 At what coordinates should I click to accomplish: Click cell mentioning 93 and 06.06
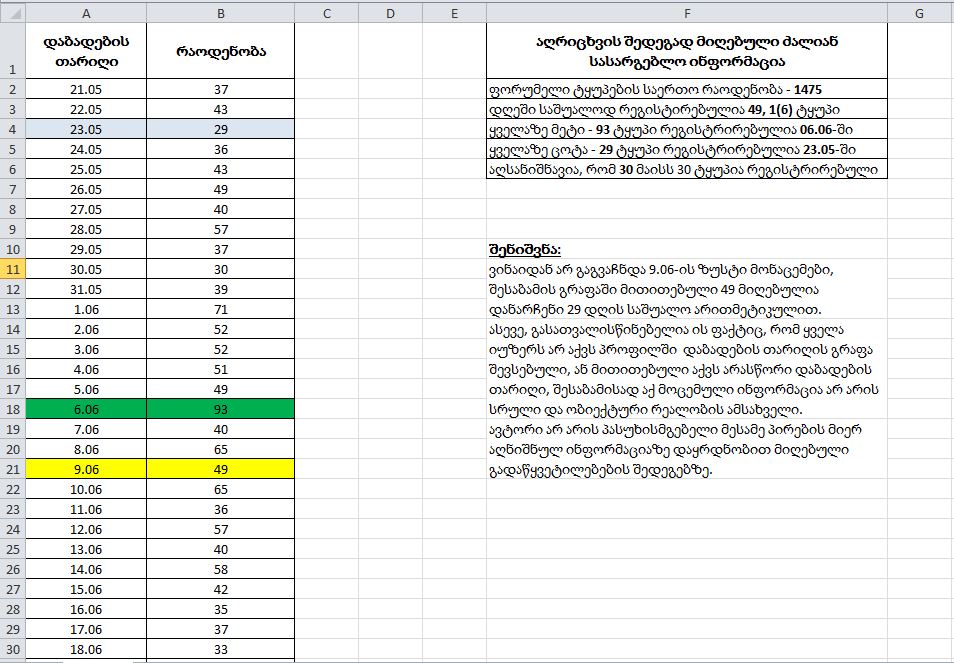(x=687, y=129)
